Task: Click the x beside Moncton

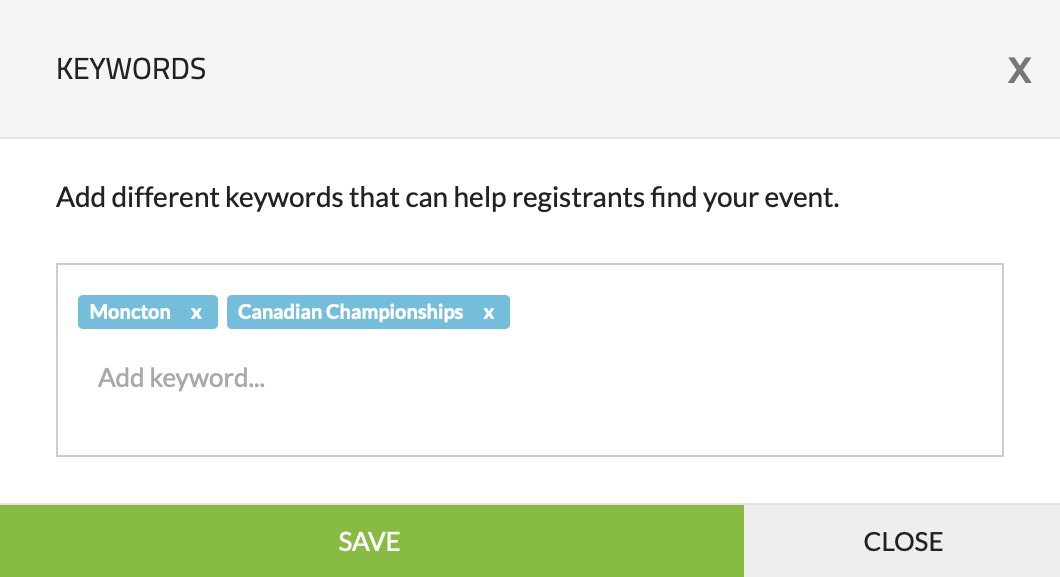Action: pyautogui.click(x=197, y=312)
